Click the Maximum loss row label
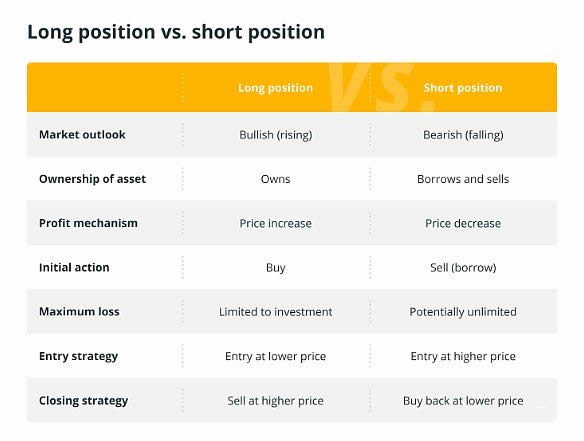This screenshot has height=441, width=584. point(79,311)
